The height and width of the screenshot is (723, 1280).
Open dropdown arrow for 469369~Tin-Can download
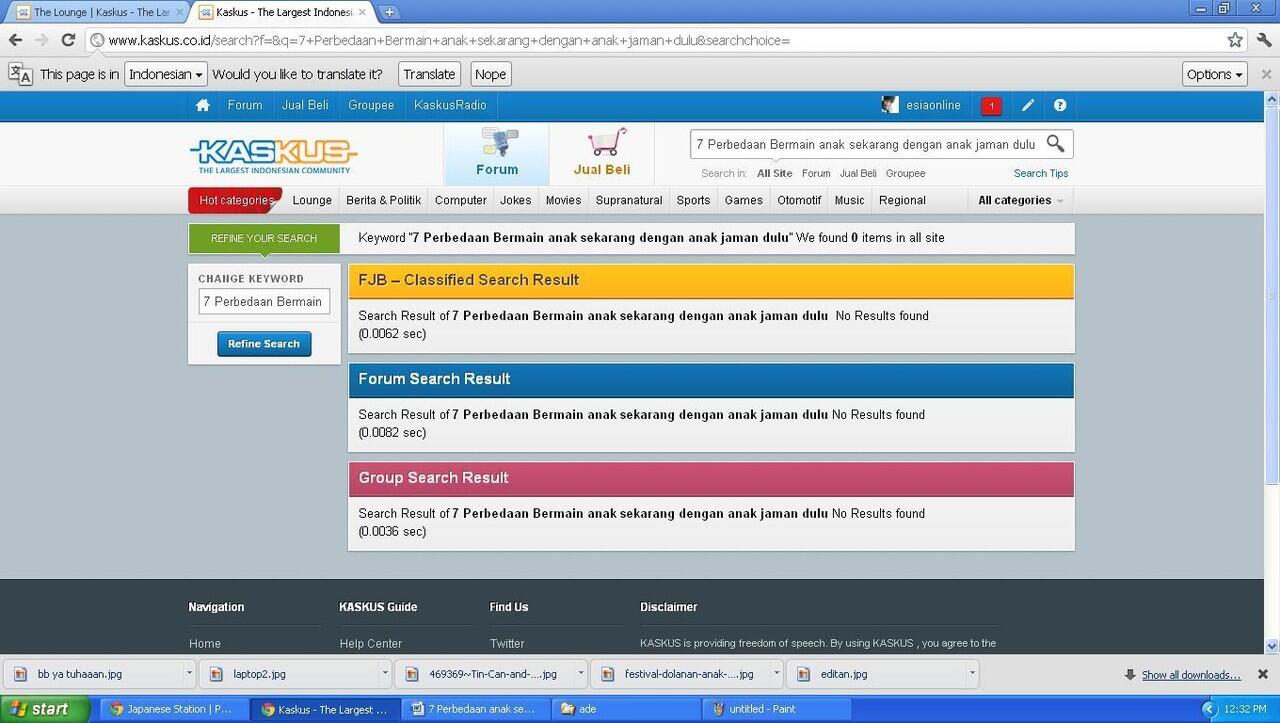click(x=580, y=674)
